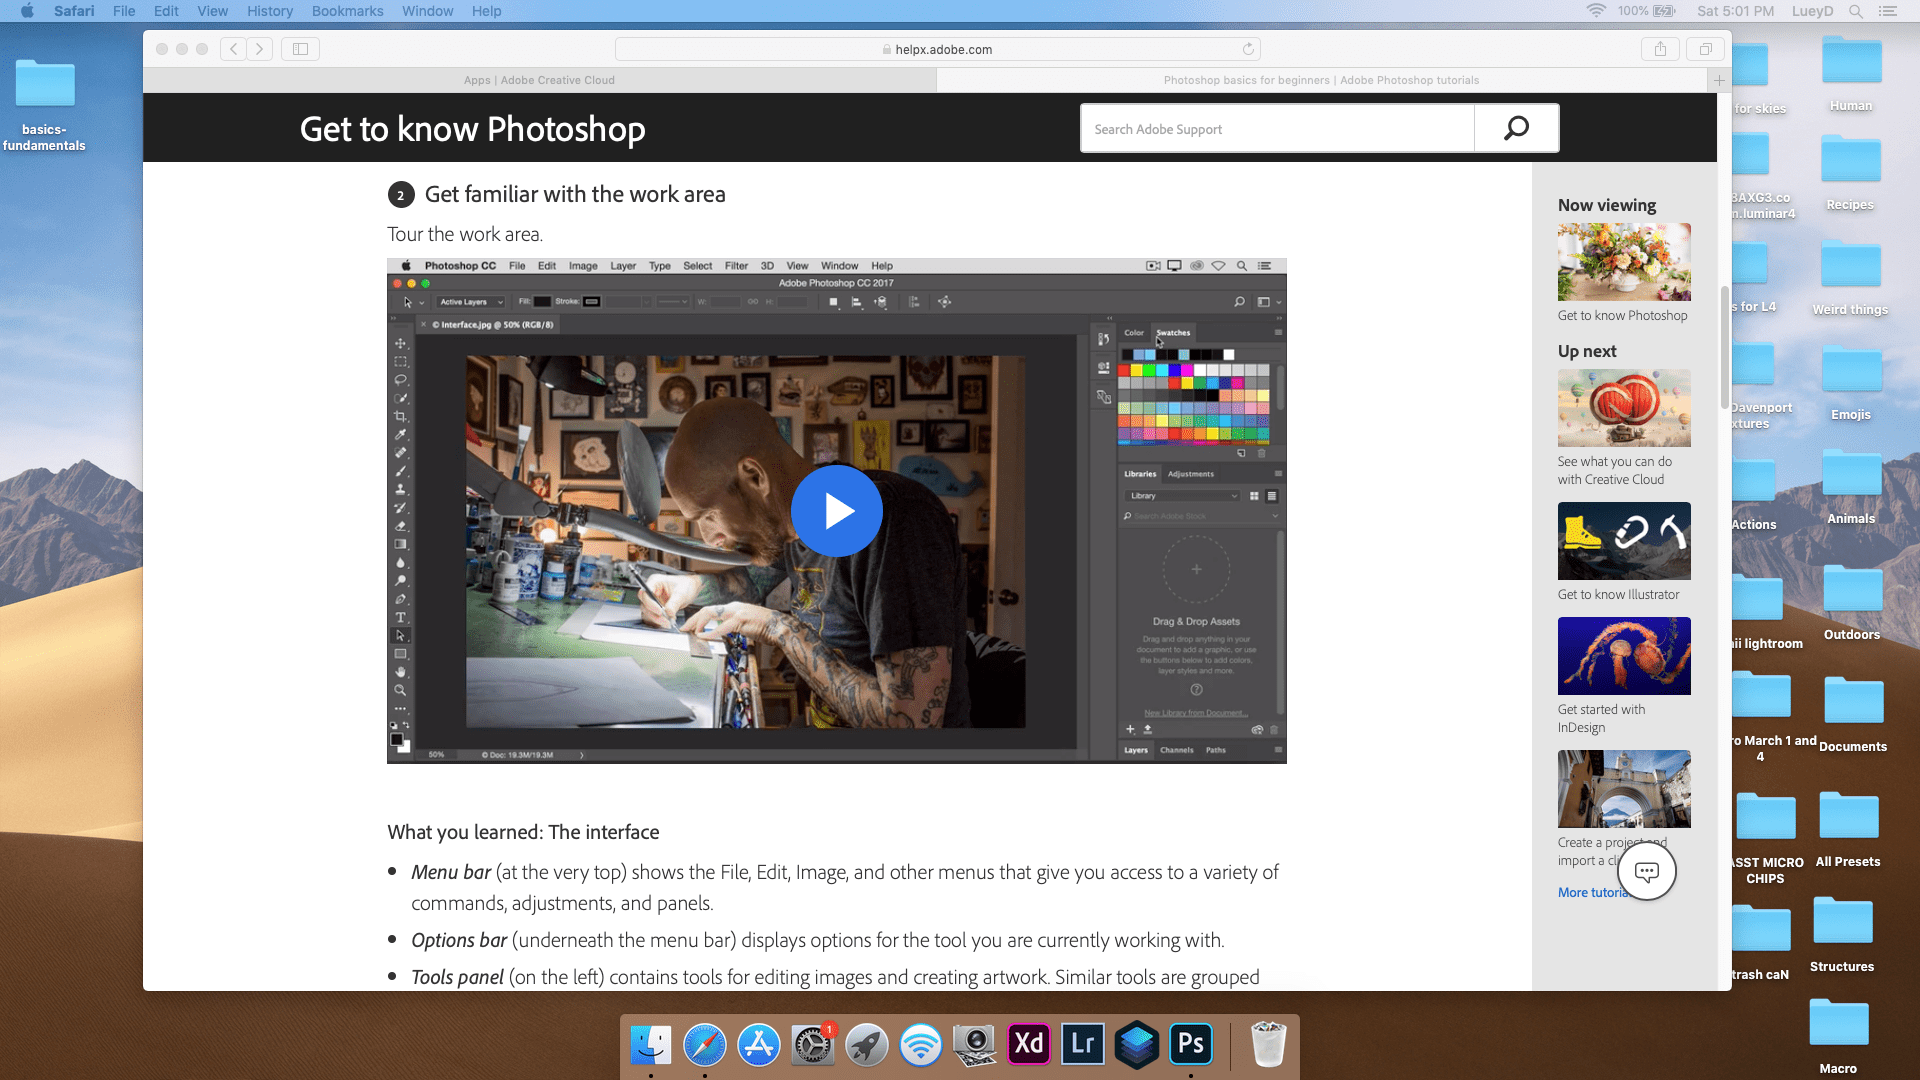Toggle the Safari sidebar

298,48
